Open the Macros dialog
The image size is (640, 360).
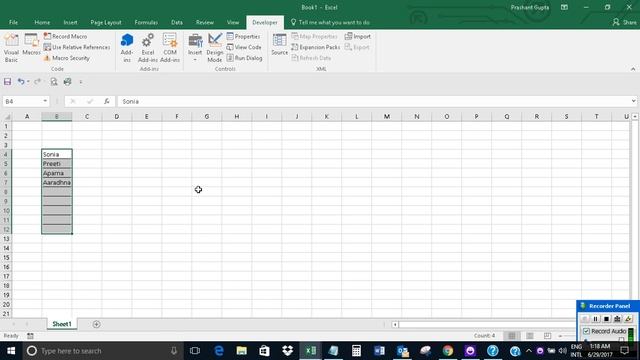pos(31,45)
